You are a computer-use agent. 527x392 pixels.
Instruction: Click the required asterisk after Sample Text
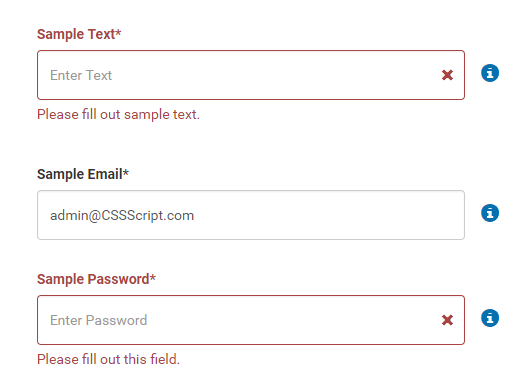[x=118, y=32]
